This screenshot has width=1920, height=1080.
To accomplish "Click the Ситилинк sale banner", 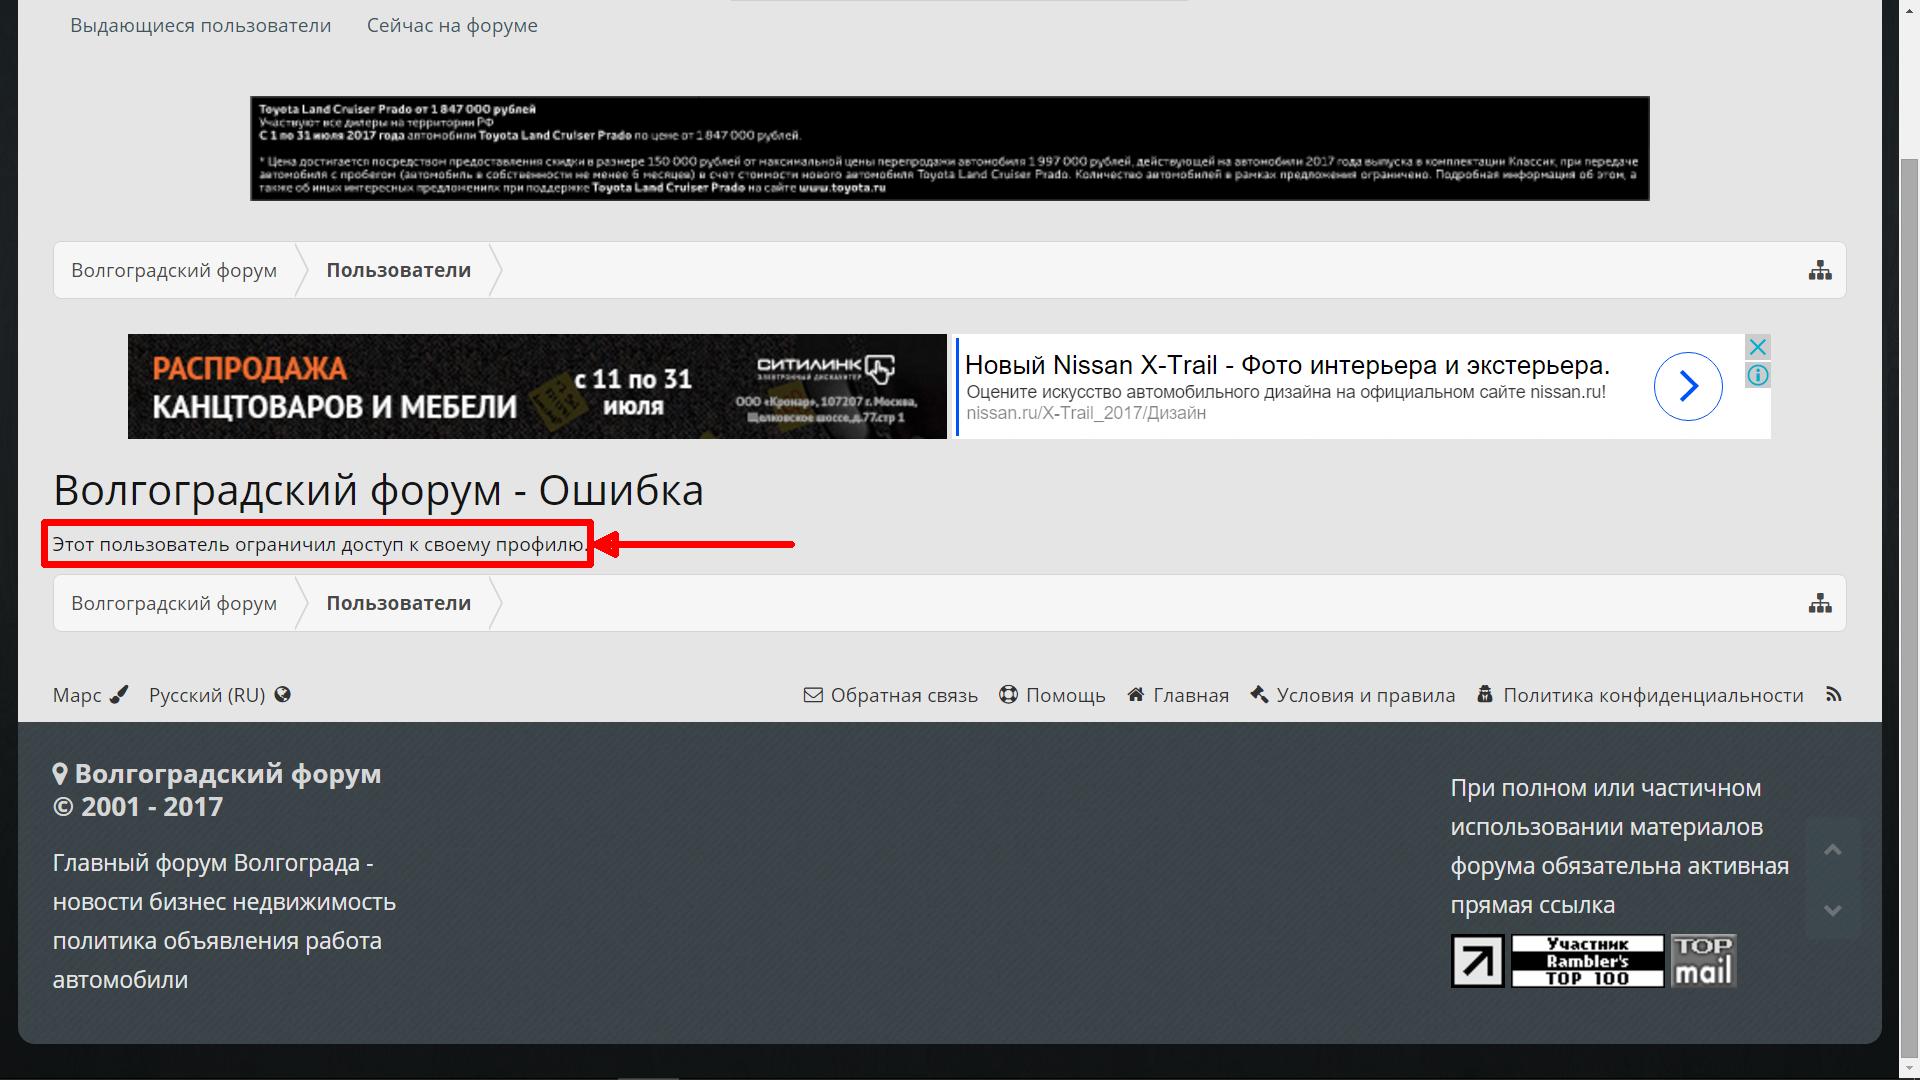I will tap(537, 386).
